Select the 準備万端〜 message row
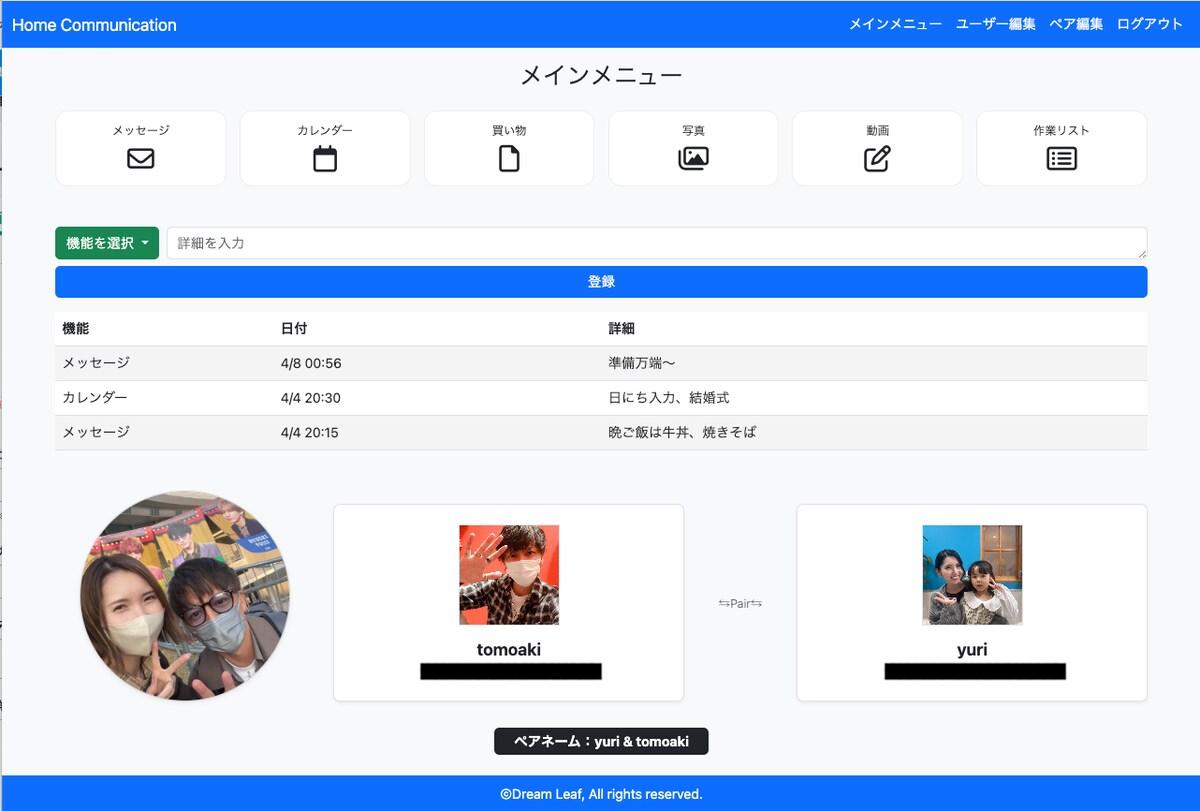 click(601, 363)
